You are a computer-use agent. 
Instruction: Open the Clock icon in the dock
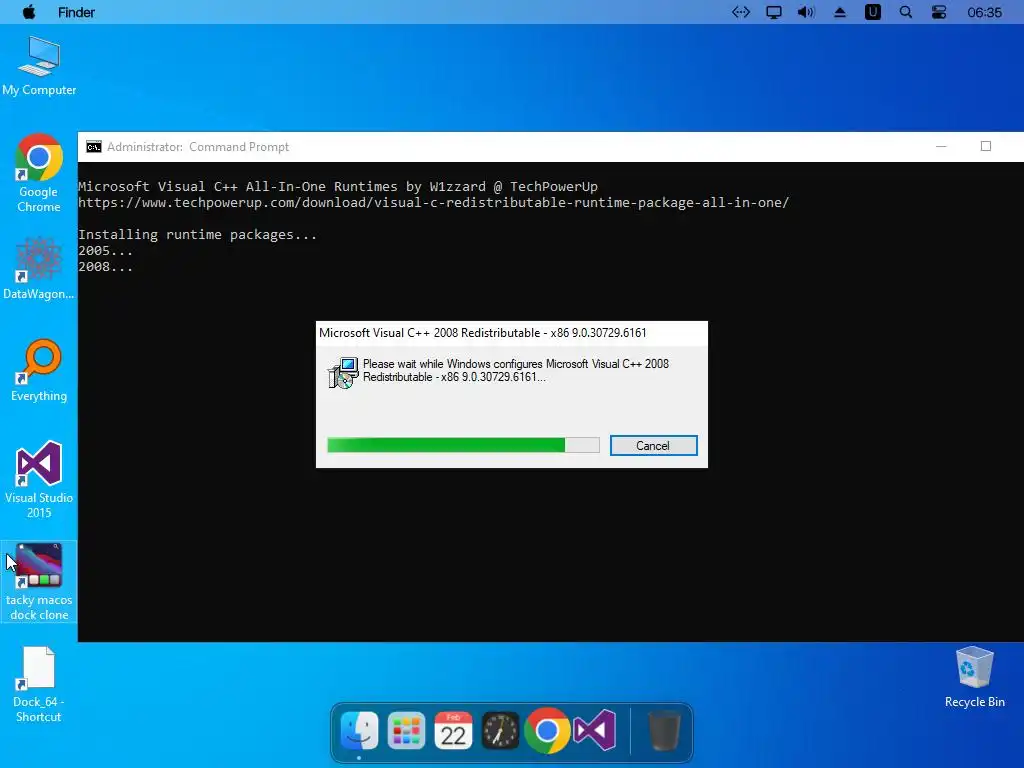click(500, 731)
